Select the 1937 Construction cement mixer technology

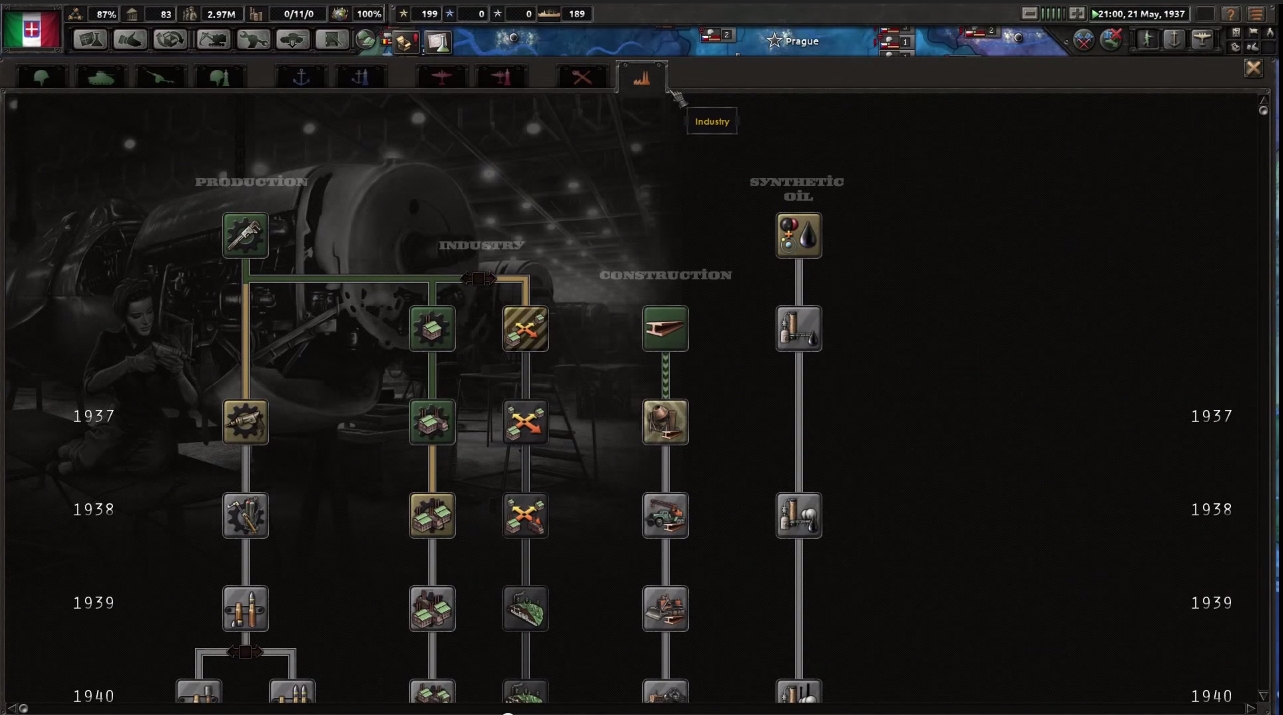[x=665, y=422]
